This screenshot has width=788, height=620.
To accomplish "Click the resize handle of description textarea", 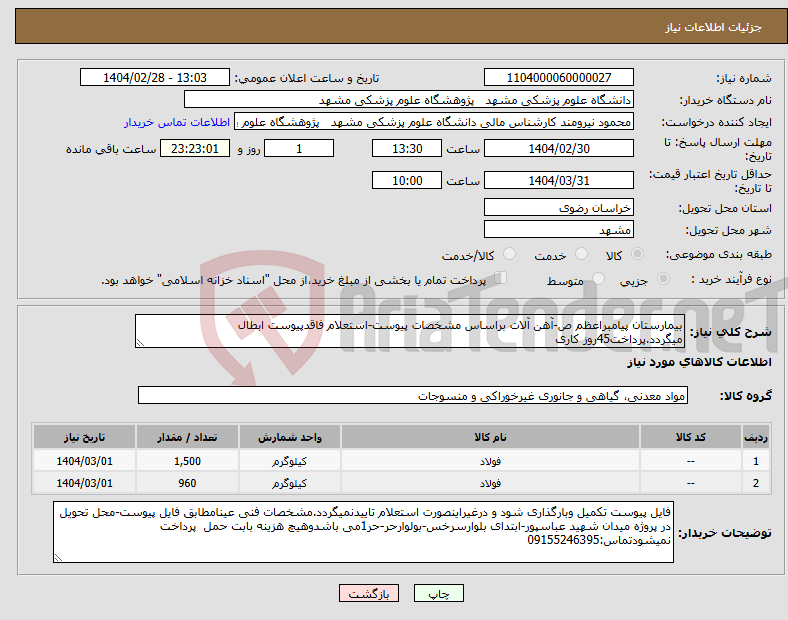I will click(140, 343).
